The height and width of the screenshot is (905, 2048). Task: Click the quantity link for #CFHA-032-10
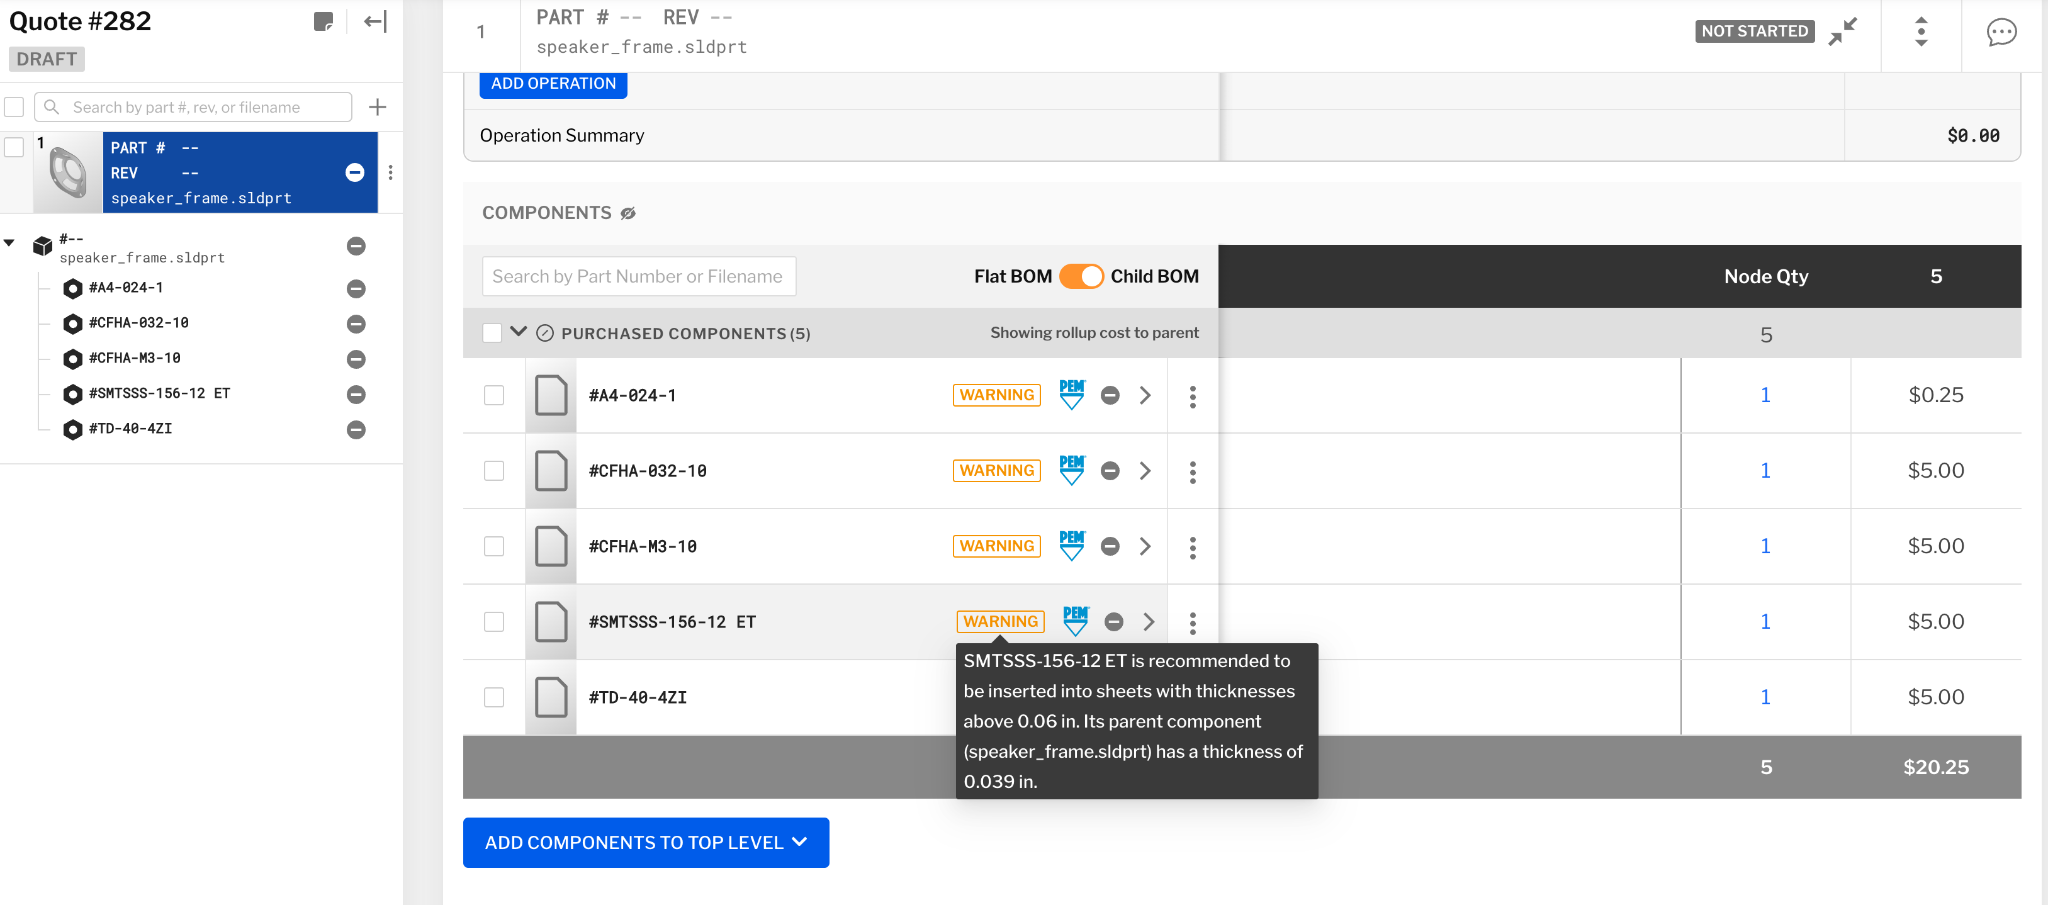1766,470
